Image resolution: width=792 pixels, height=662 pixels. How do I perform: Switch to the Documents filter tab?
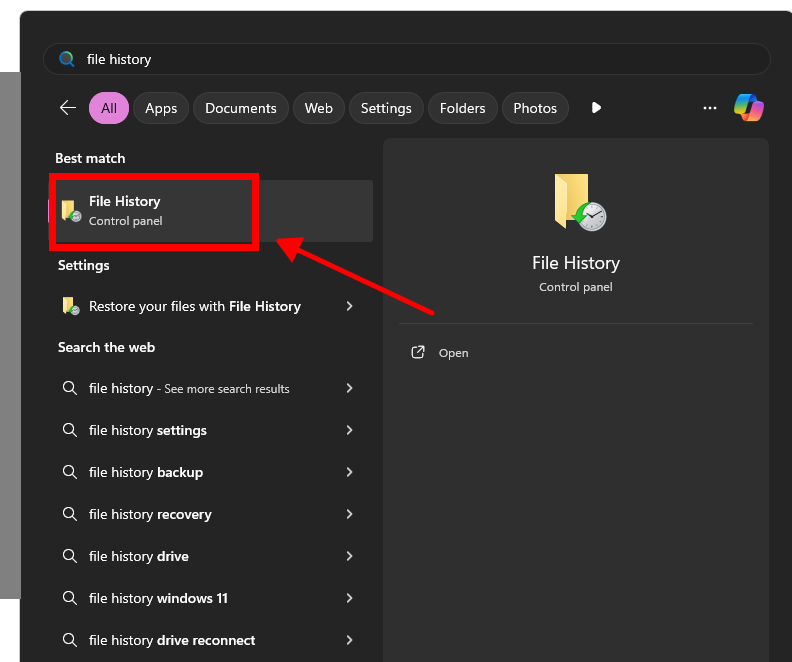tap(241, 108)
